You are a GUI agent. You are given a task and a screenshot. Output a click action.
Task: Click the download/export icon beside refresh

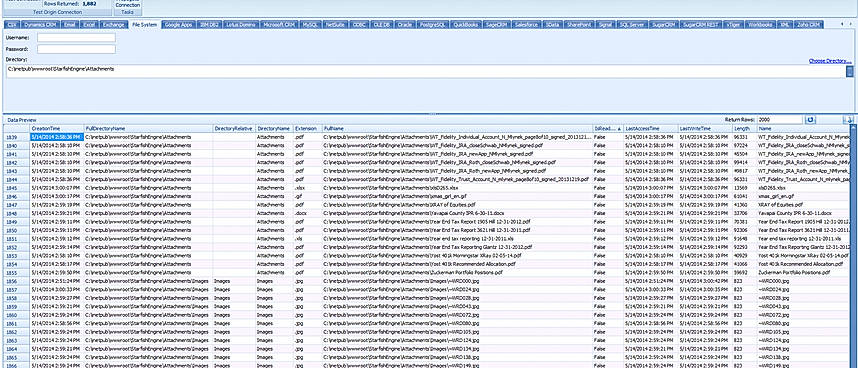coord(848,119)
